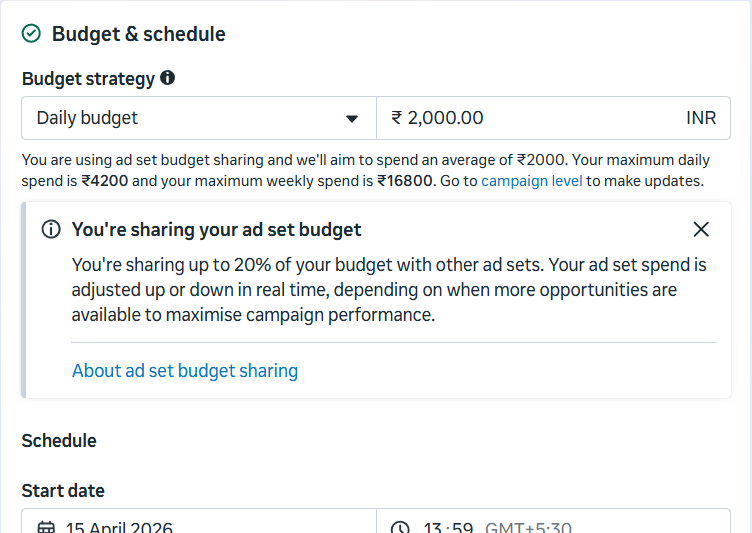Click the info circle icon in the notice

51,229
